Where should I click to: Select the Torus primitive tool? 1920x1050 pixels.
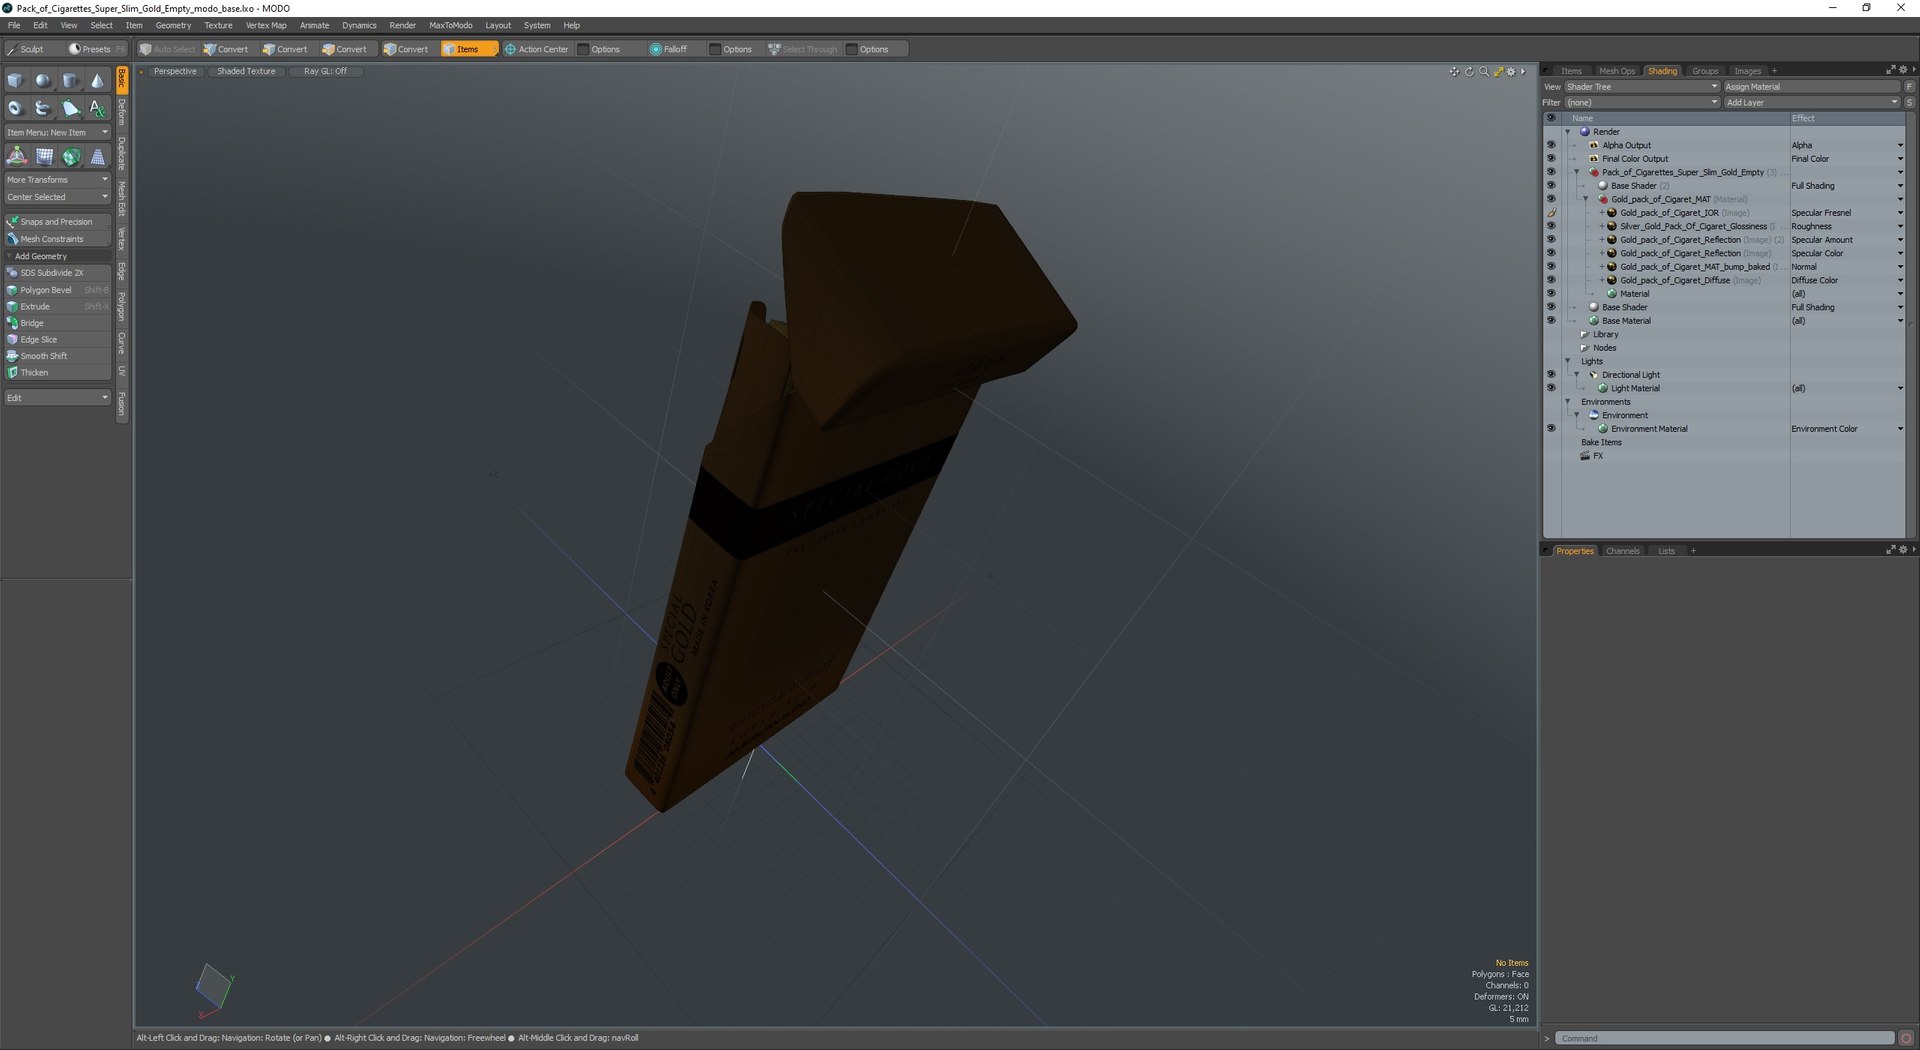(16, 108)
